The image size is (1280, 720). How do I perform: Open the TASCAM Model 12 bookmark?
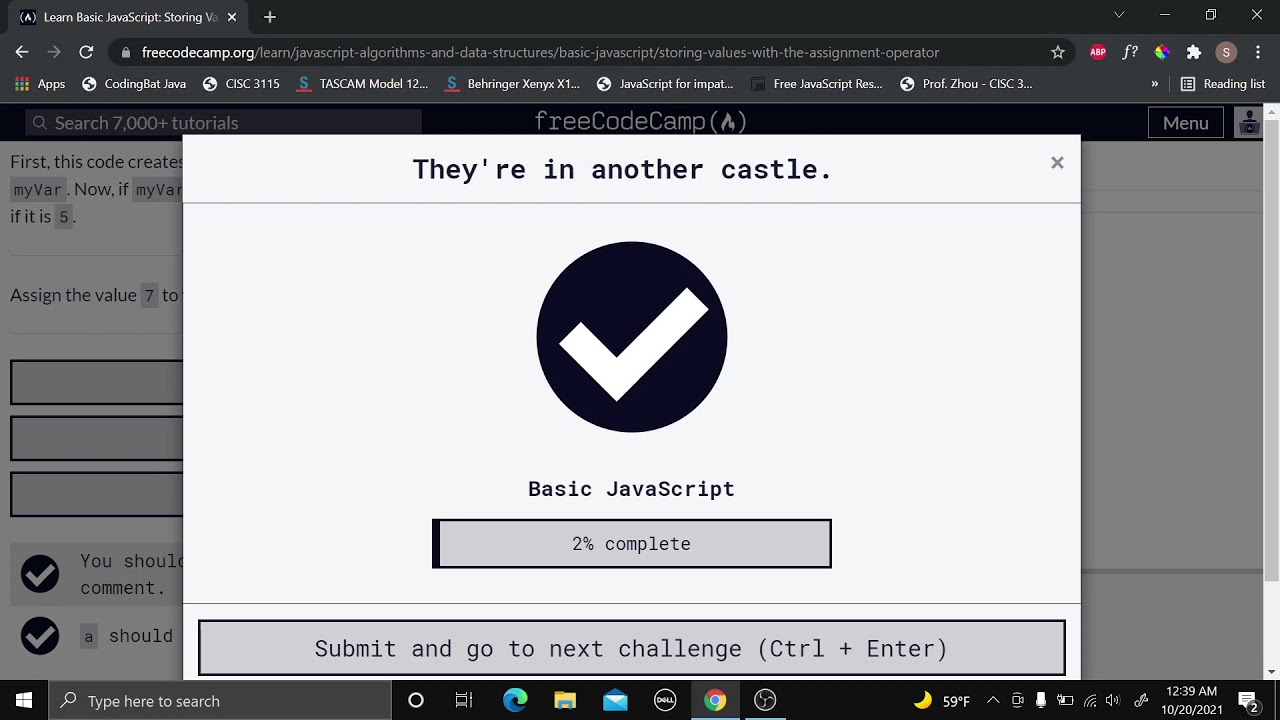coord(362,84)
